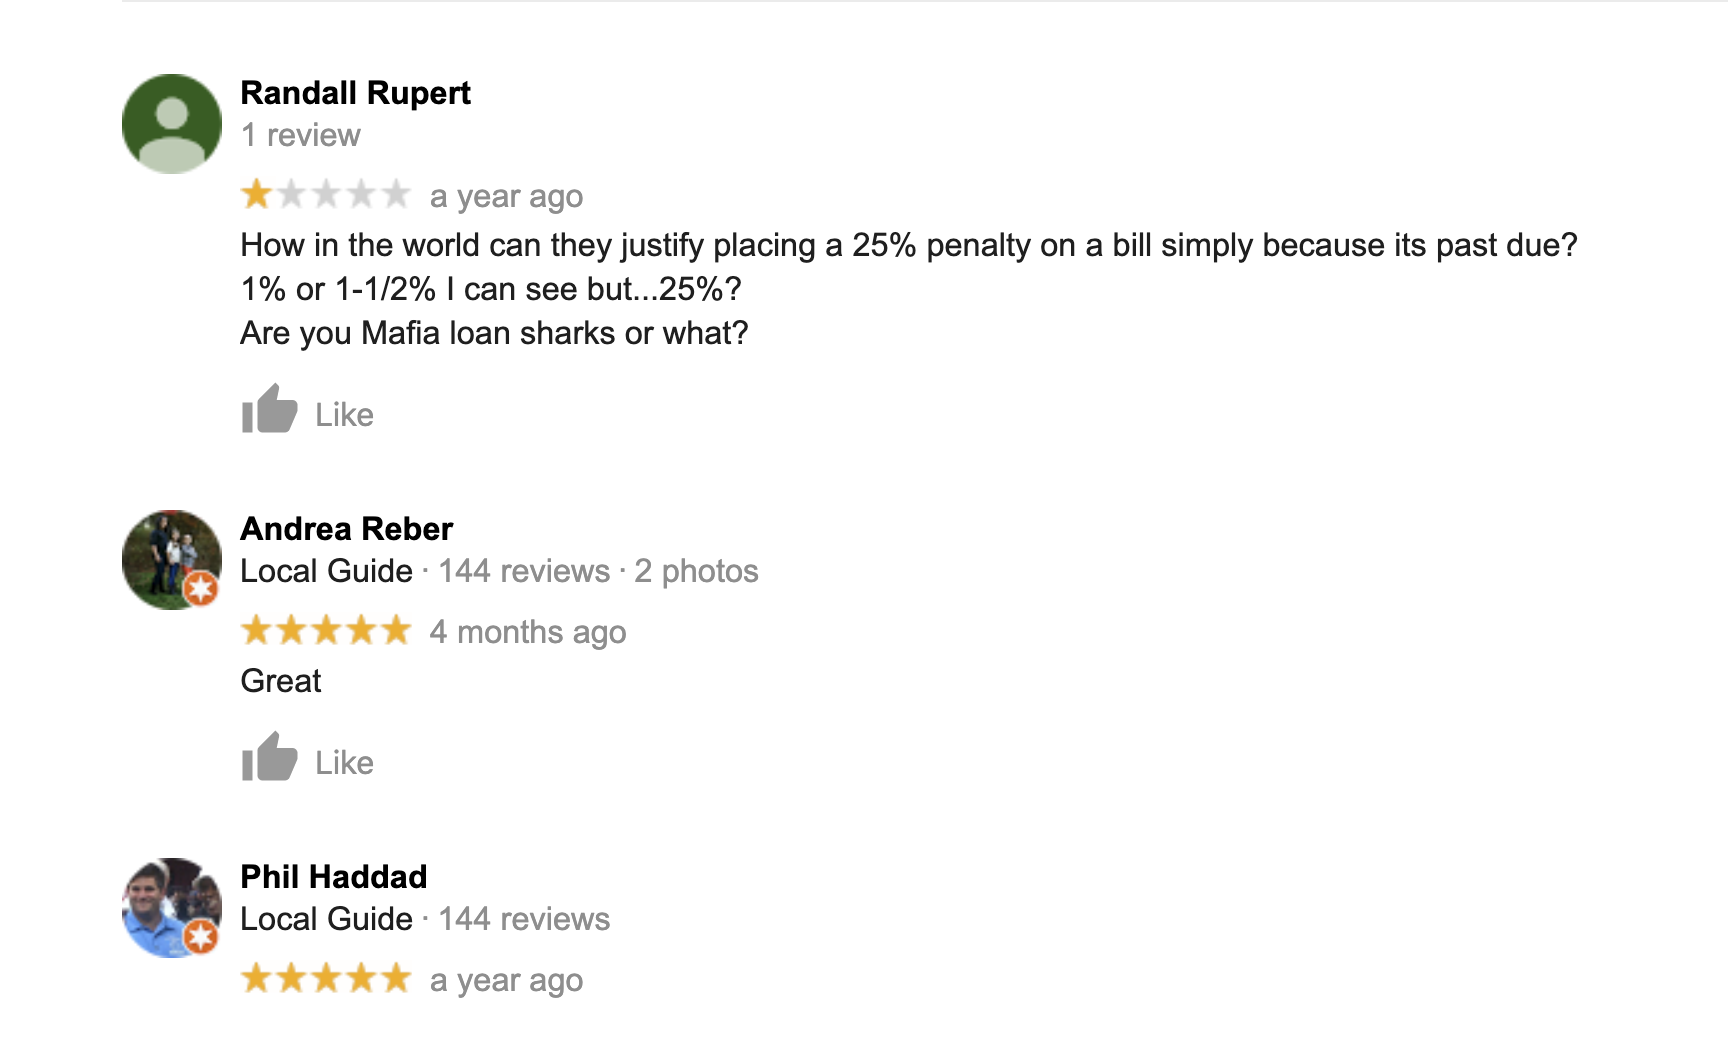Click Randall Rupert's green default avatar
Viewport: 1728px width, 1052px height.
click(171, 124)
